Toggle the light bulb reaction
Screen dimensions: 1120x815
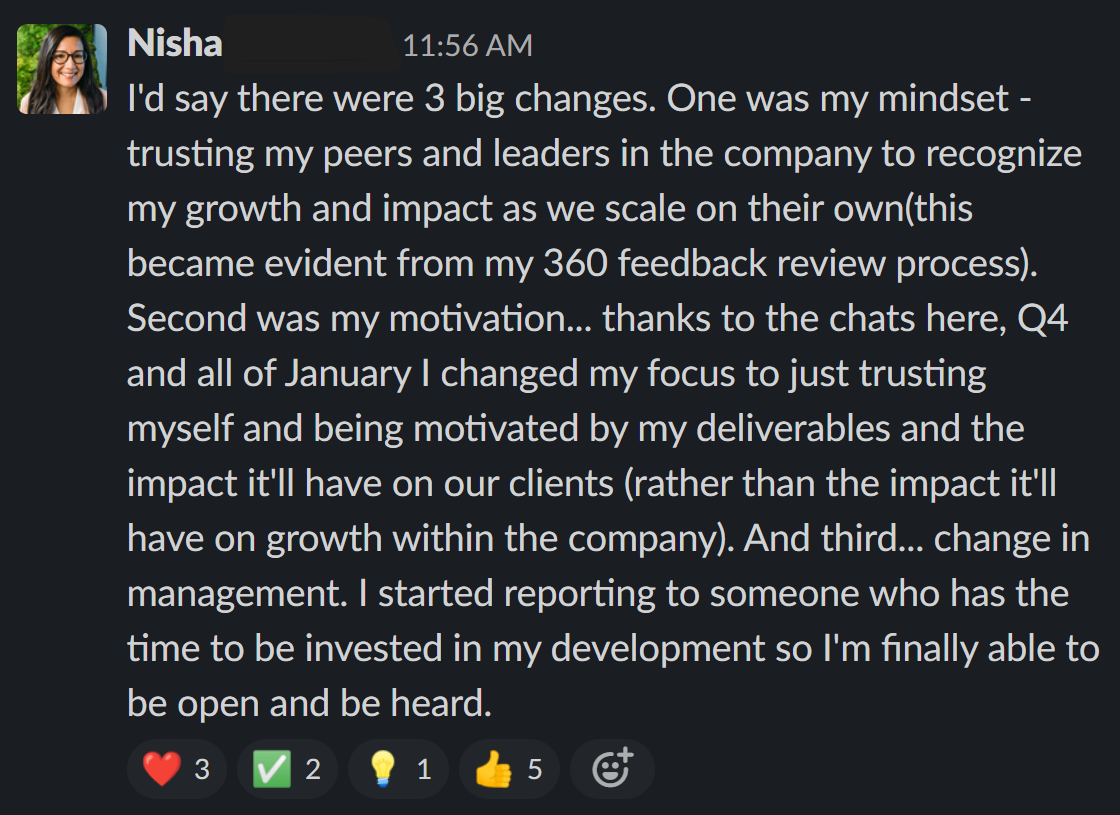pos(399,769)
